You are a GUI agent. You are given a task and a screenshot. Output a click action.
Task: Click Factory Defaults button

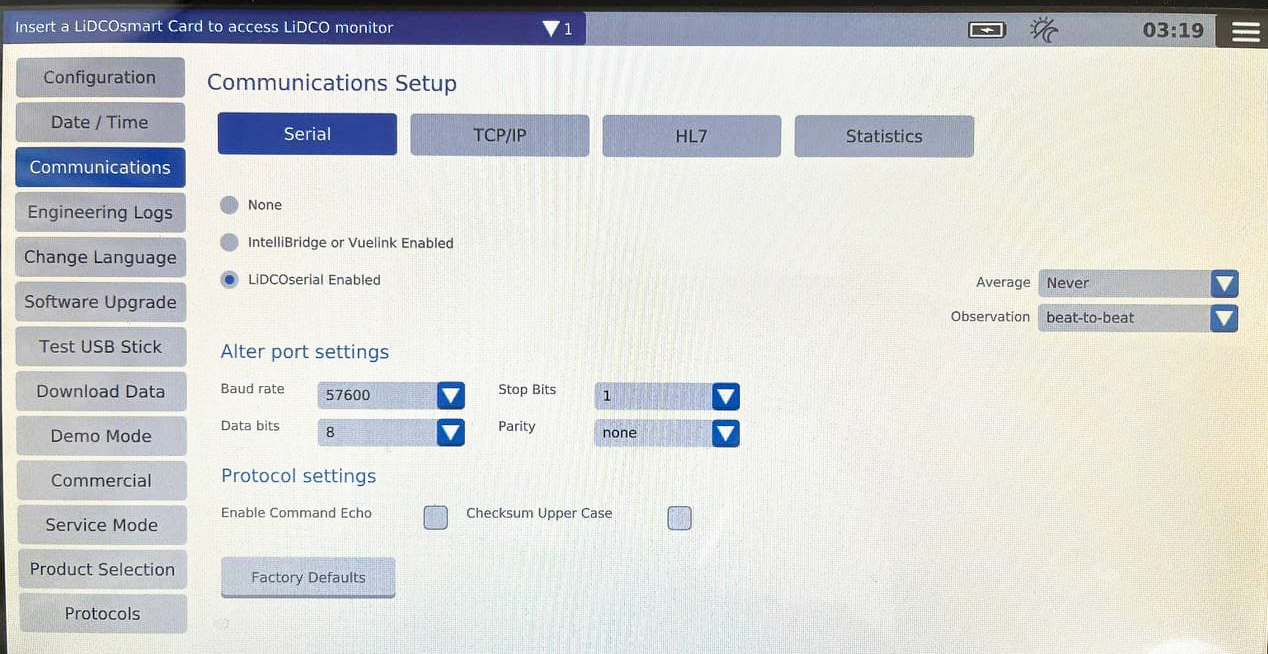pyautogui.click(x=308, y=577)
